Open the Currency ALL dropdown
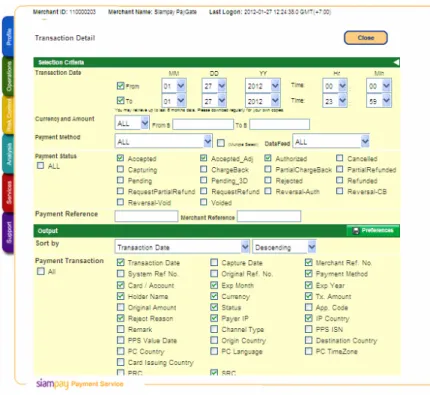The height and width of the screenshot is (395, 430). pyautogui.click(x=132, y=123)
